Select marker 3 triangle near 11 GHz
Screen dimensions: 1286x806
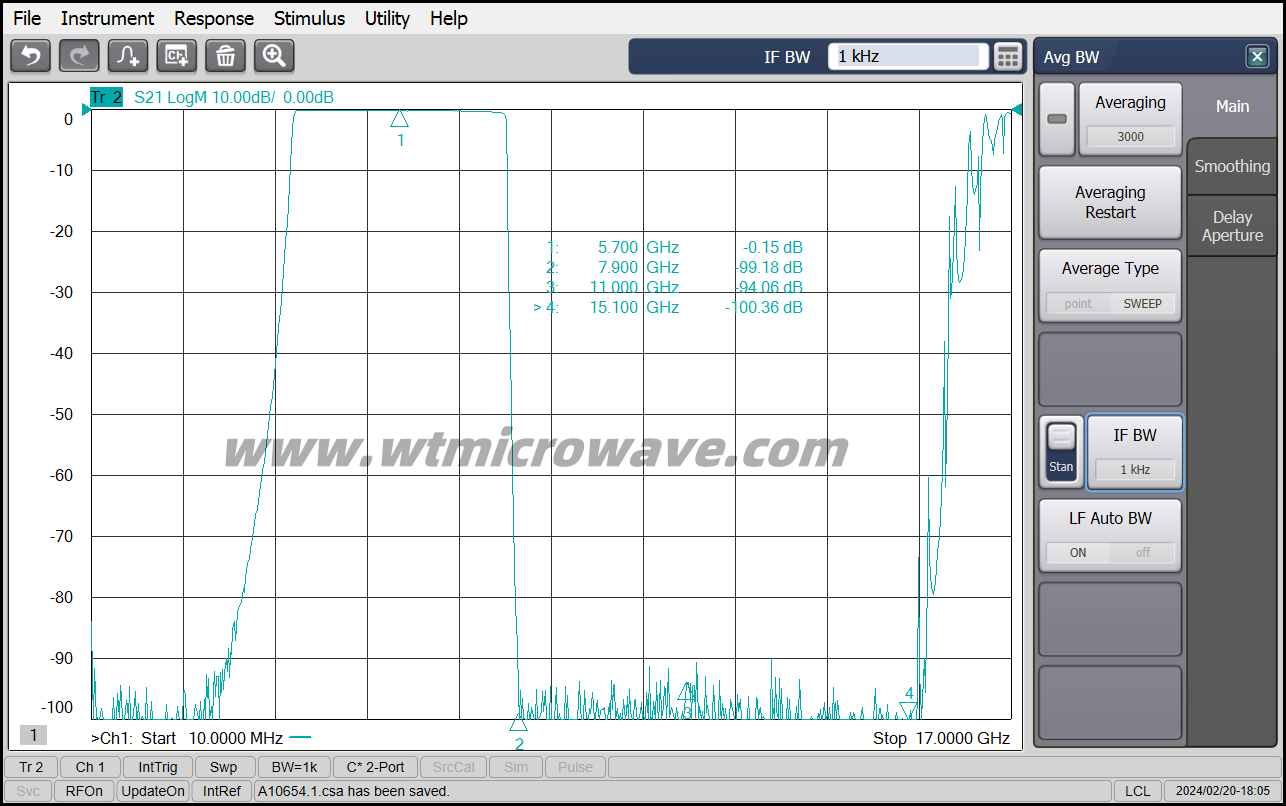[686, 692]
